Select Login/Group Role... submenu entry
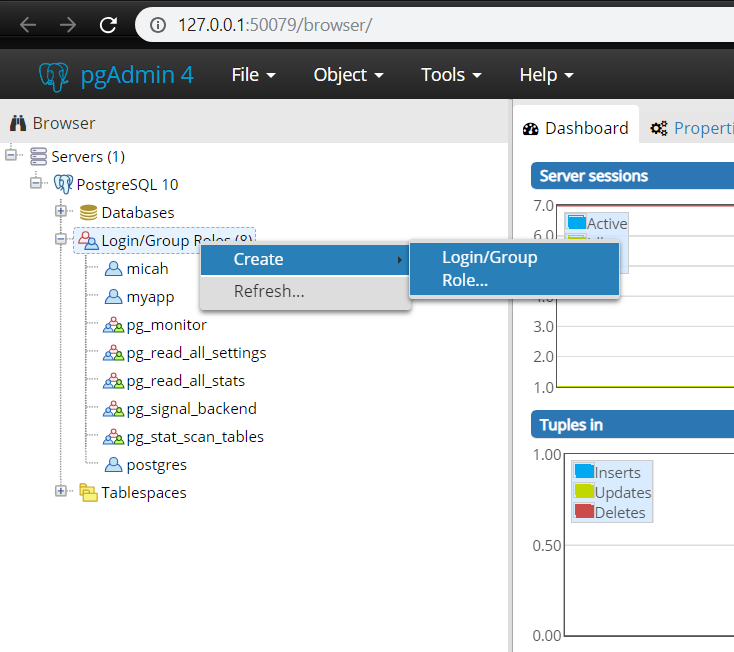734x652 pixels. click(x=514, y=269)
